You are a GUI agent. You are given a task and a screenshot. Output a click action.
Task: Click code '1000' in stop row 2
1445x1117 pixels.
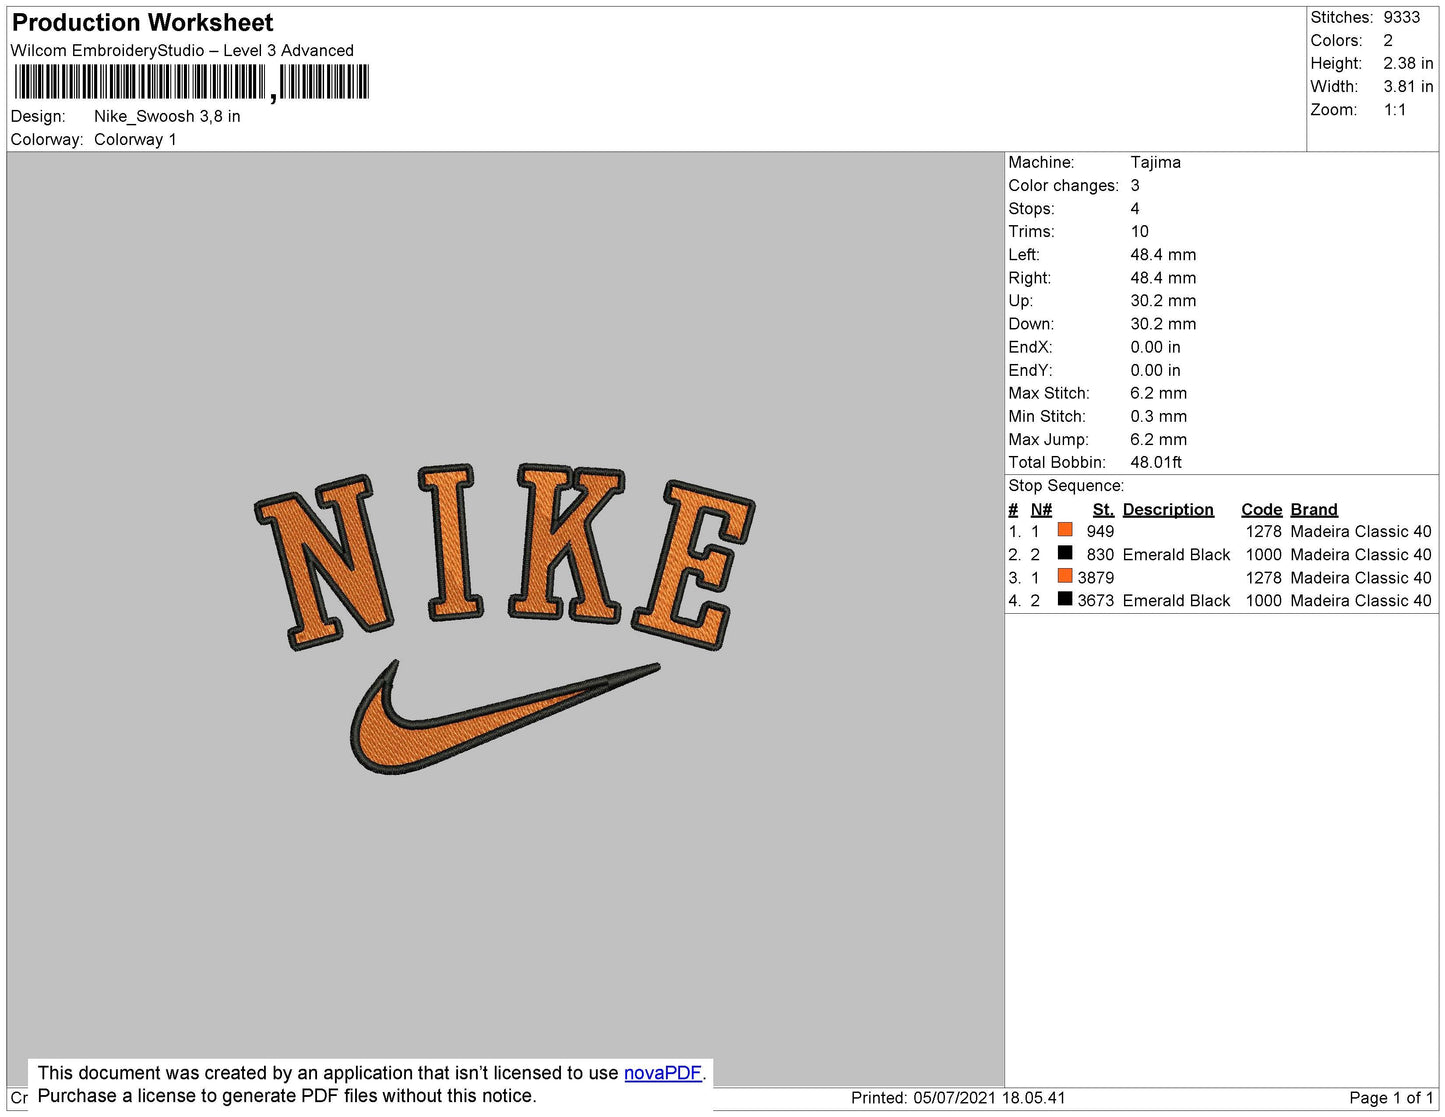1264,554
